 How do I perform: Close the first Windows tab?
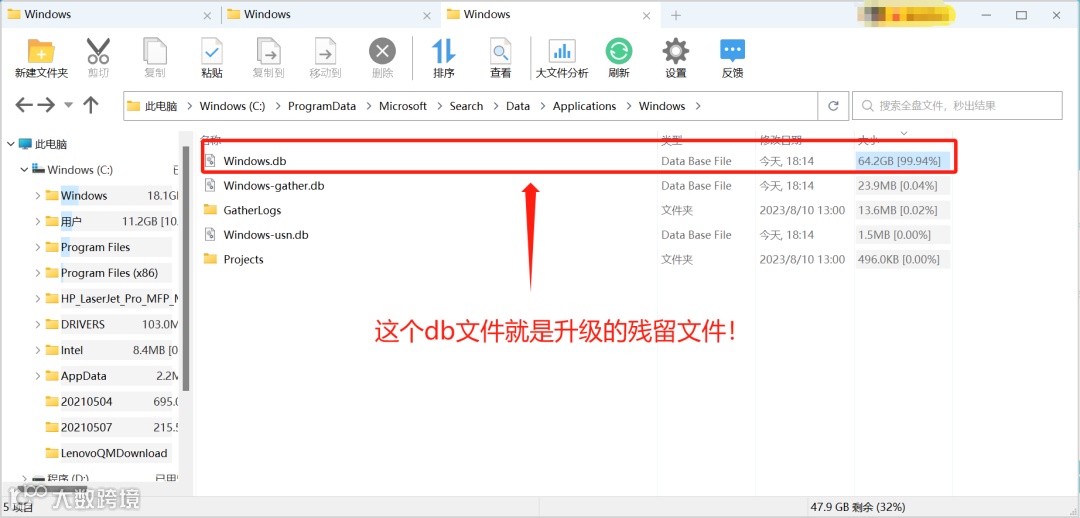[207, 14]
